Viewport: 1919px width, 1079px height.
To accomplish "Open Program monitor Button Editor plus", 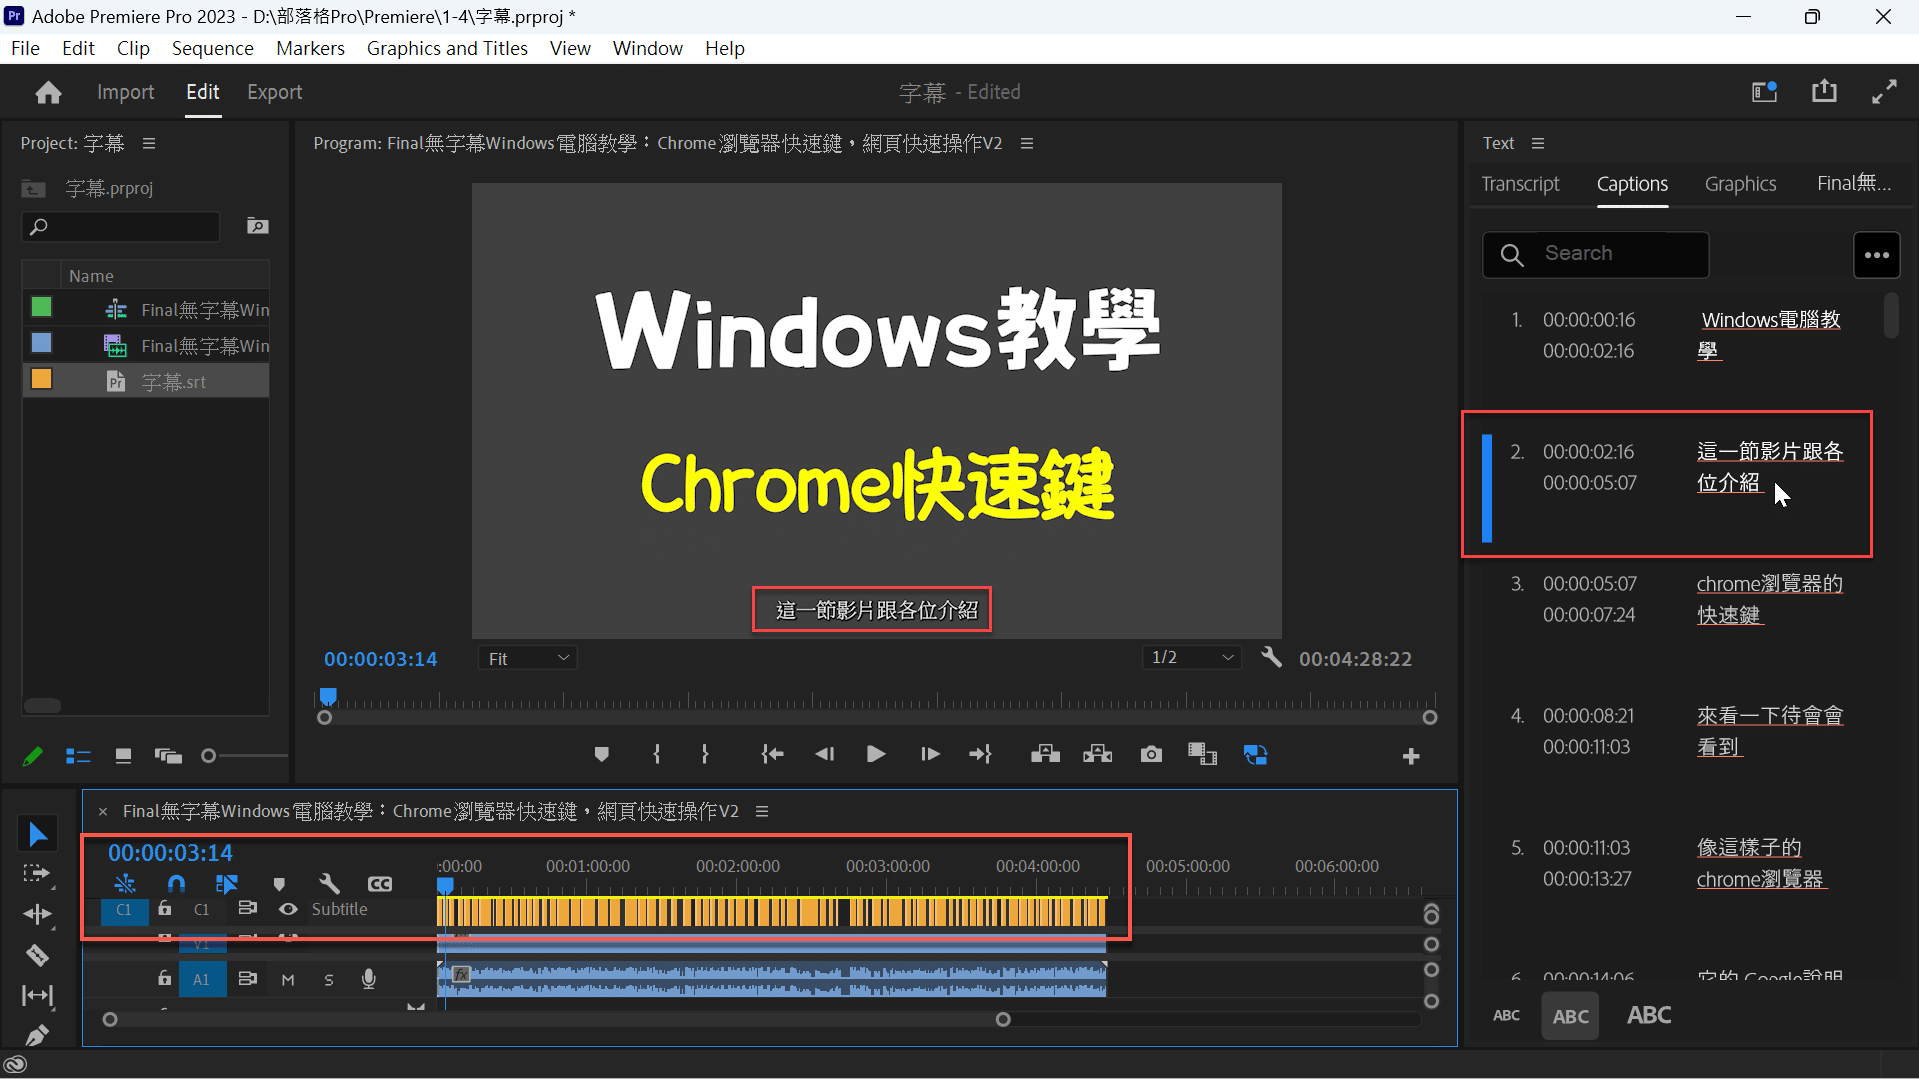I will point(1411,757).
